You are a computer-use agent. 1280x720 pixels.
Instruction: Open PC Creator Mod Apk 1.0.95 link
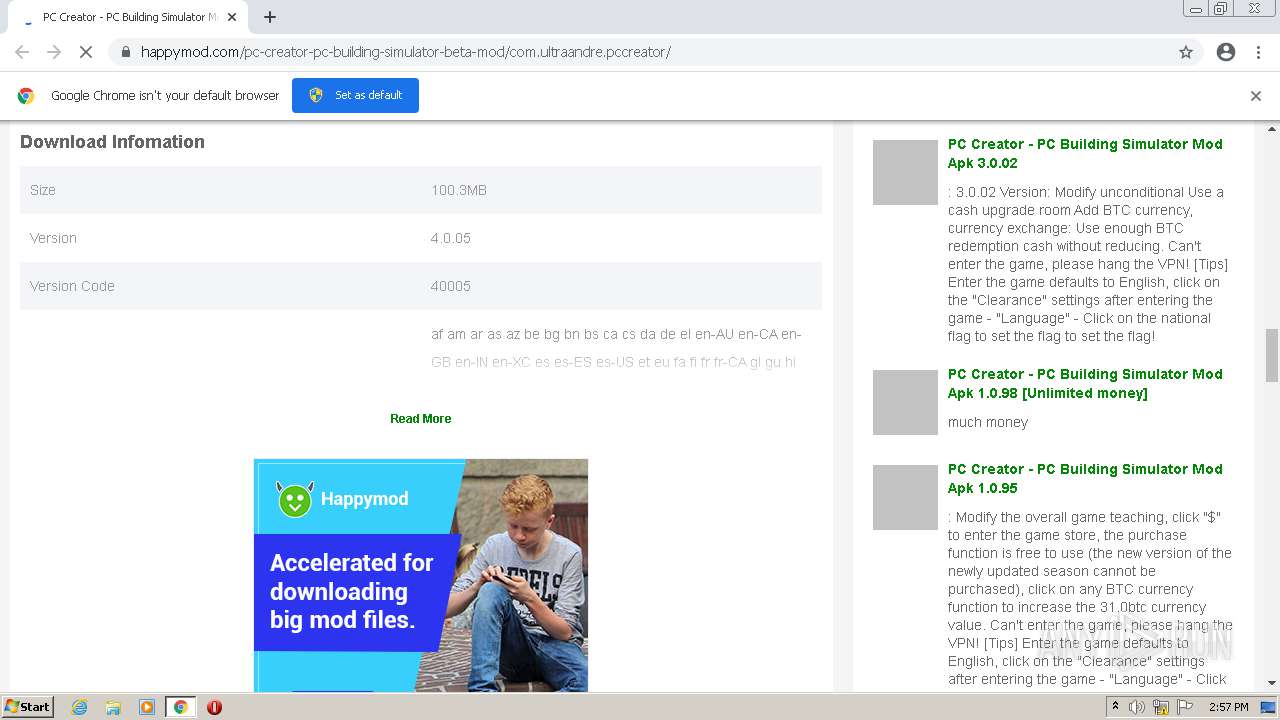tap(1085, 478)
